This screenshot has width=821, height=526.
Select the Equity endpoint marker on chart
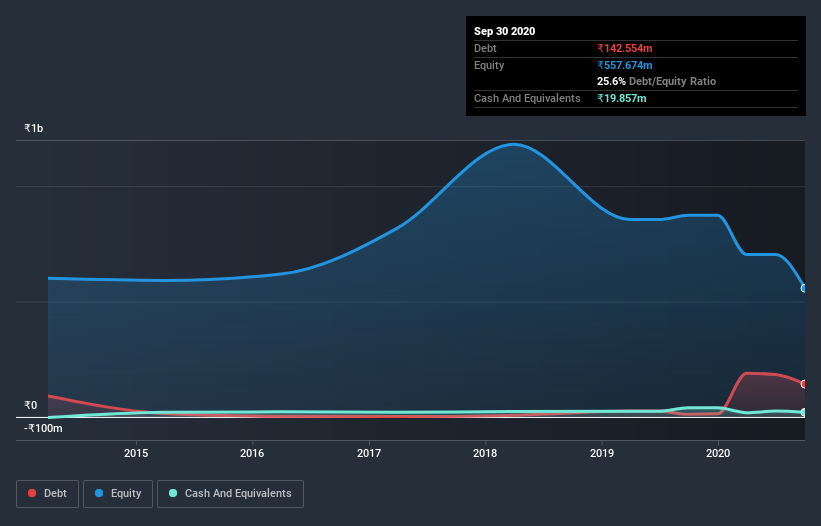click(804, 288)
